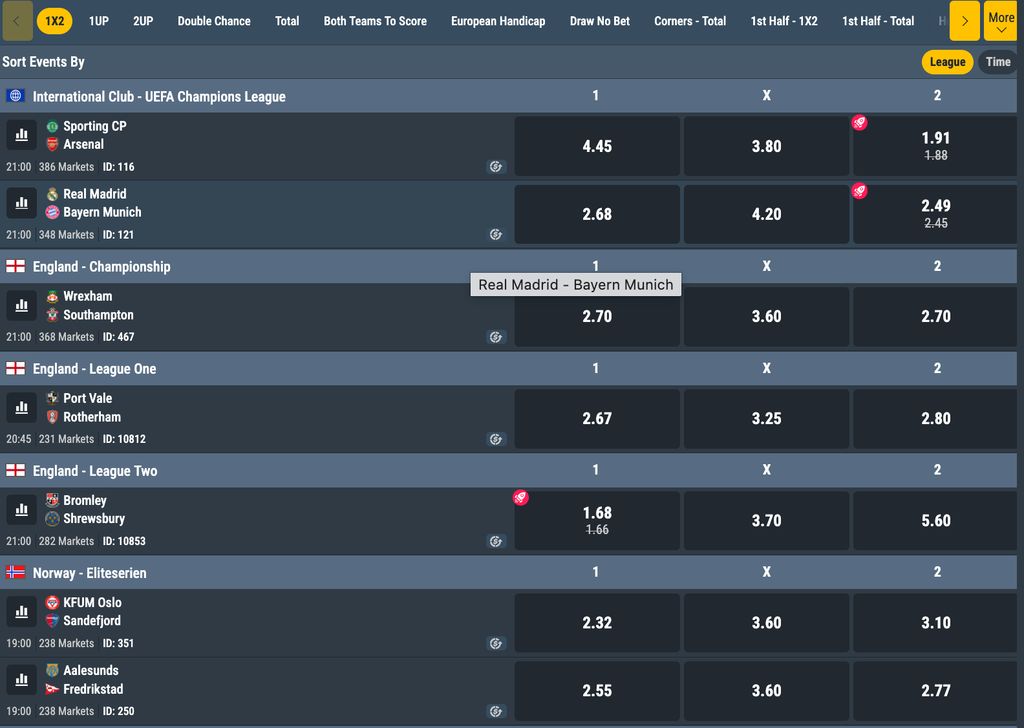Open 386 Markets for Sporting CP match
This screenshot has height=728, width=1024.
point(66,167)
